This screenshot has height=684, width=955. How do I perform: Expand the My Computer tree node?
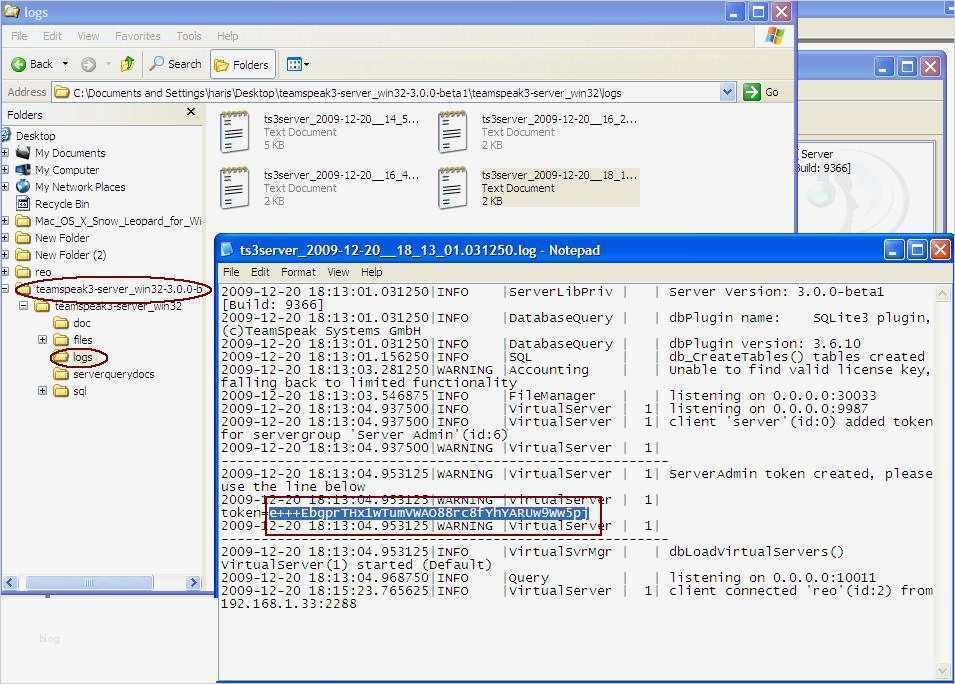(4, 170)
